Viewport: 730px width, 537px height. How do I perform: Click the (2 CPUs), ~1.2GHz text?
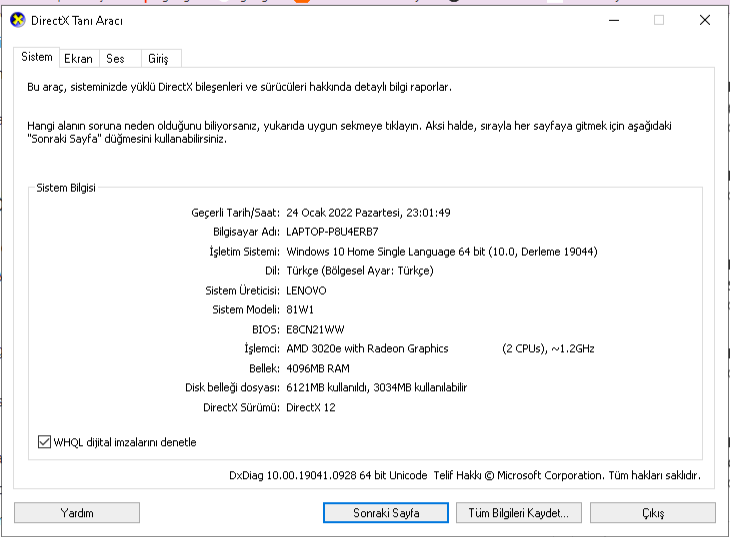[x=548, y=348]
